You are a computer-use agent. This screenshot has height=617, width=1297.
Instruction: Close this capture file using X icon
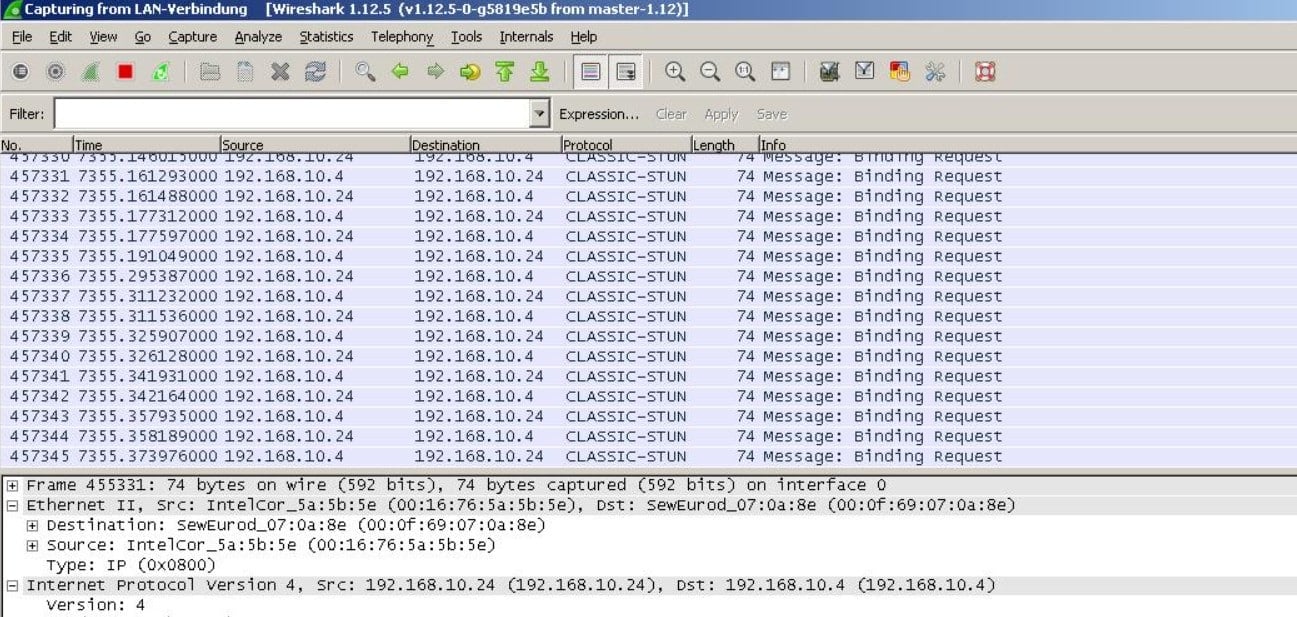click(x=281, y=72)
